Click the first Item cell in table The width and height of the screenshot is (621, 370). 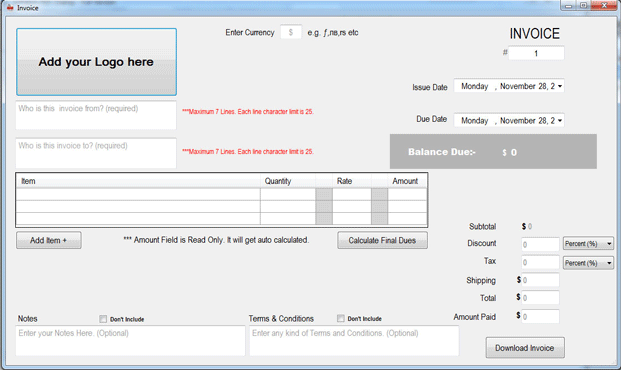(138, 194)
